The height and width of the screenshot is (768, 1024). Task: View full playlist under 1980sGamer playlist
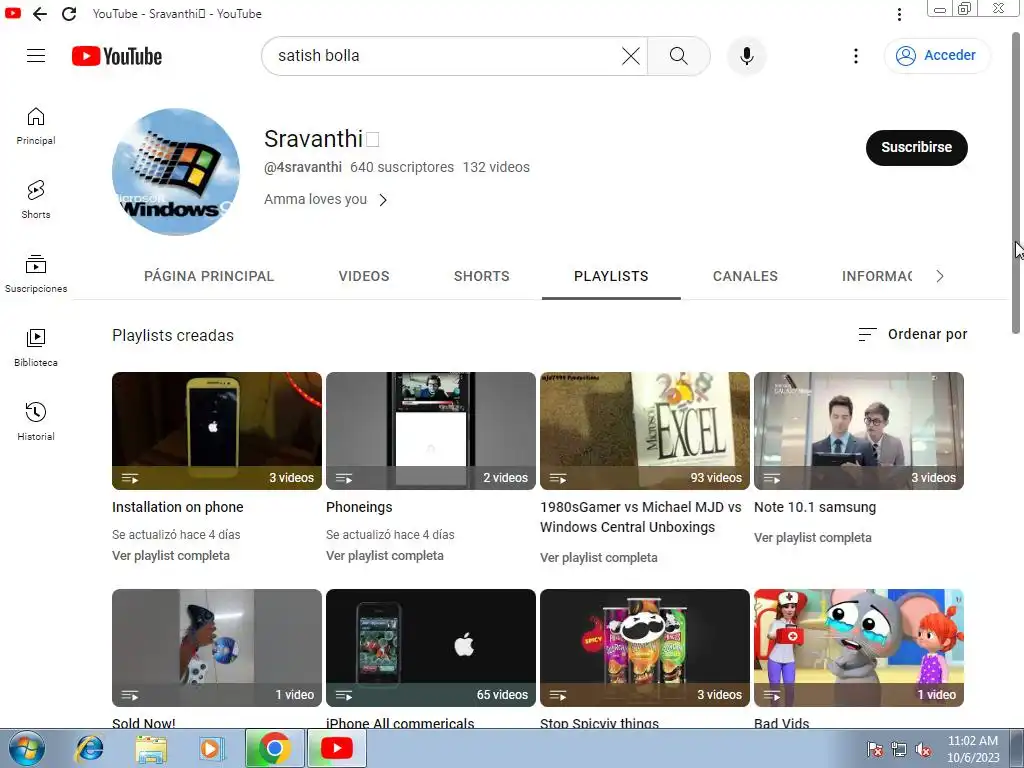coord(599,558)
